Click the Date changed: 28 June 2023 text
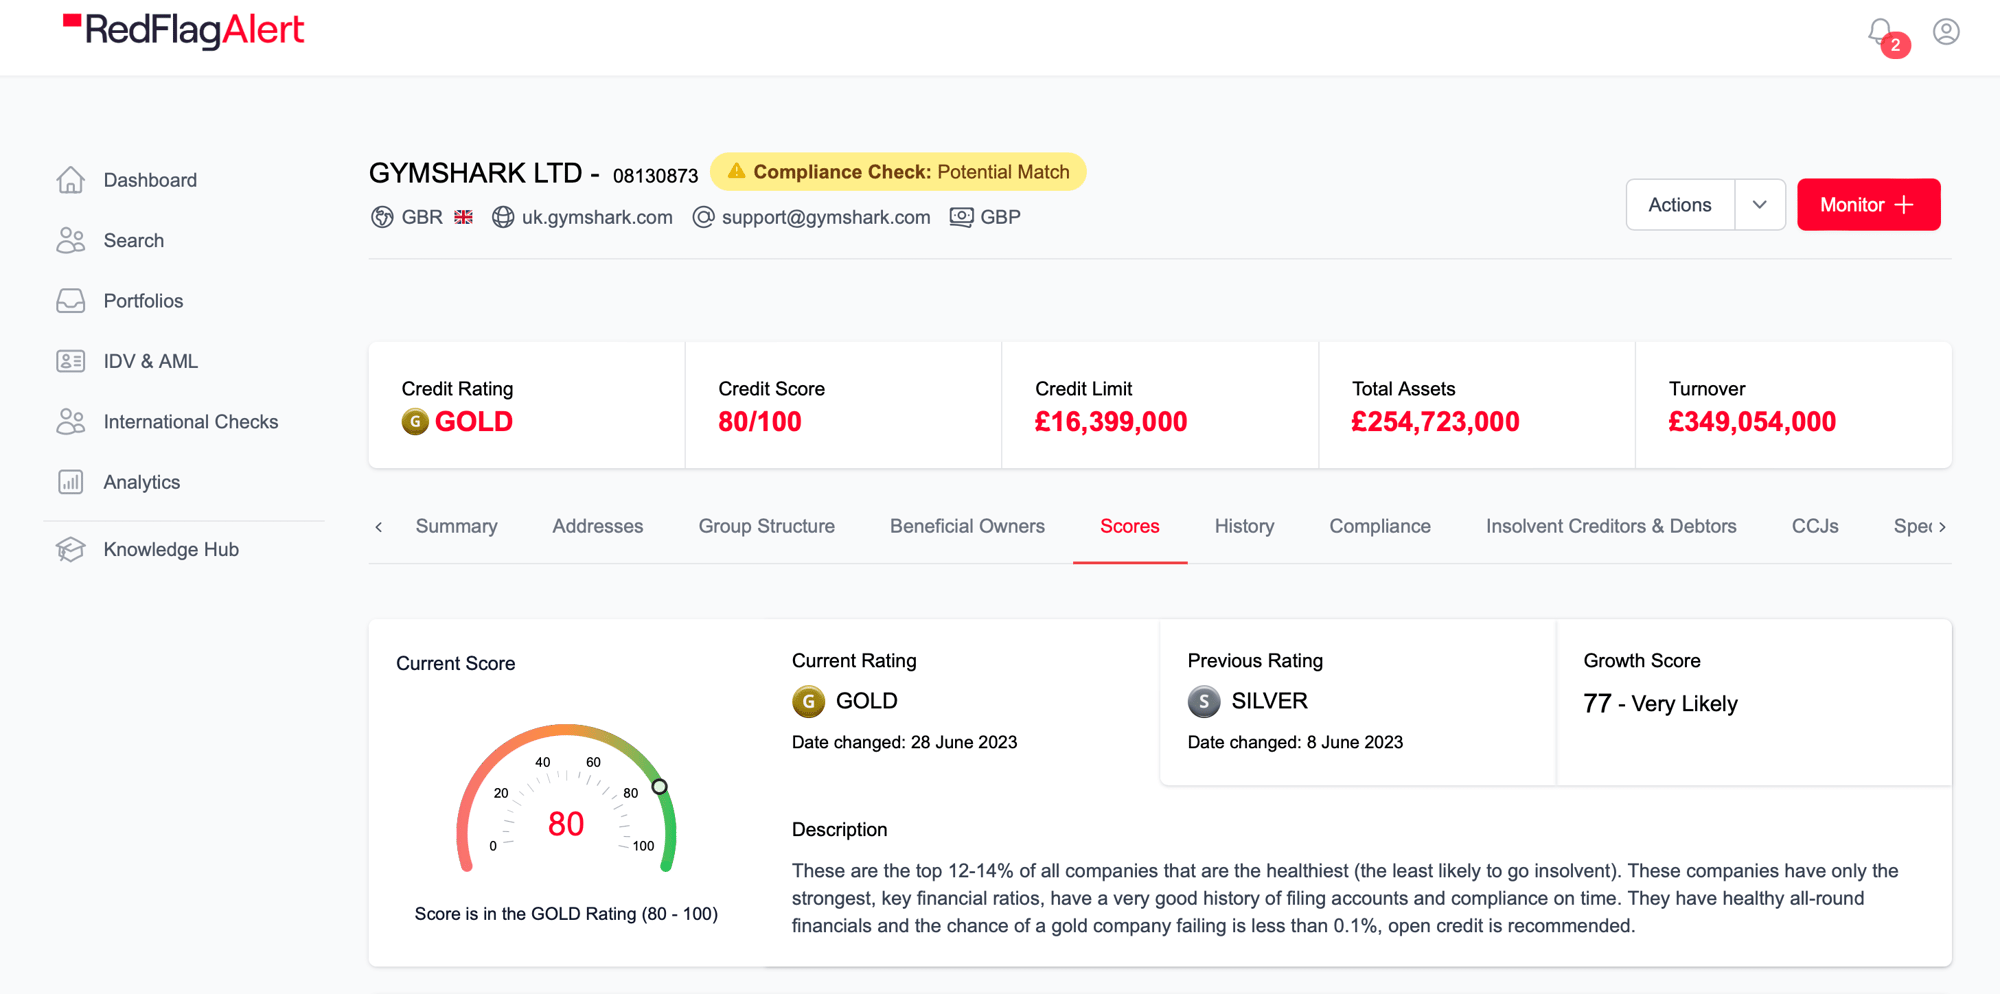Viewport: 2000px width, 994px height. 904,742
